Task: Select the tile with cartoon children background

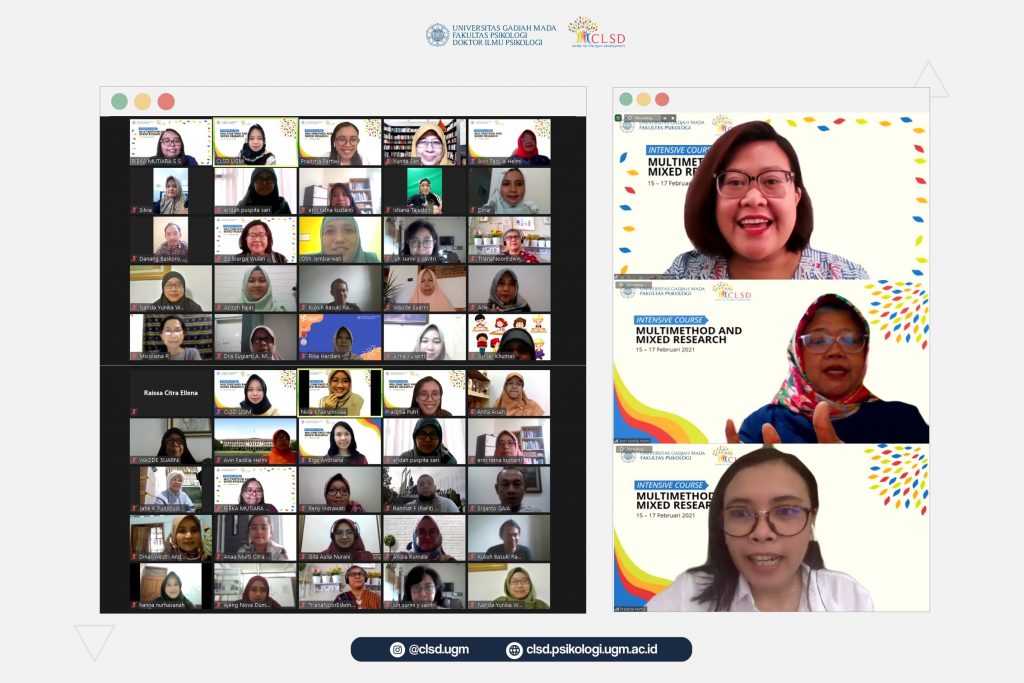Action: (509, 337)
